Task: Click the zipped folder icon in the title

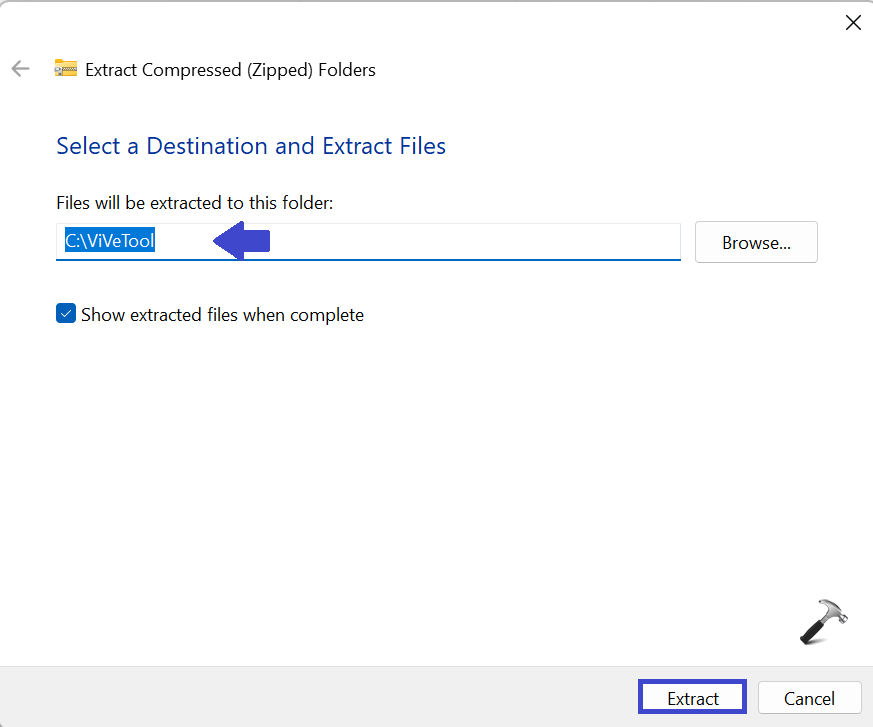Action: point(66,69)
